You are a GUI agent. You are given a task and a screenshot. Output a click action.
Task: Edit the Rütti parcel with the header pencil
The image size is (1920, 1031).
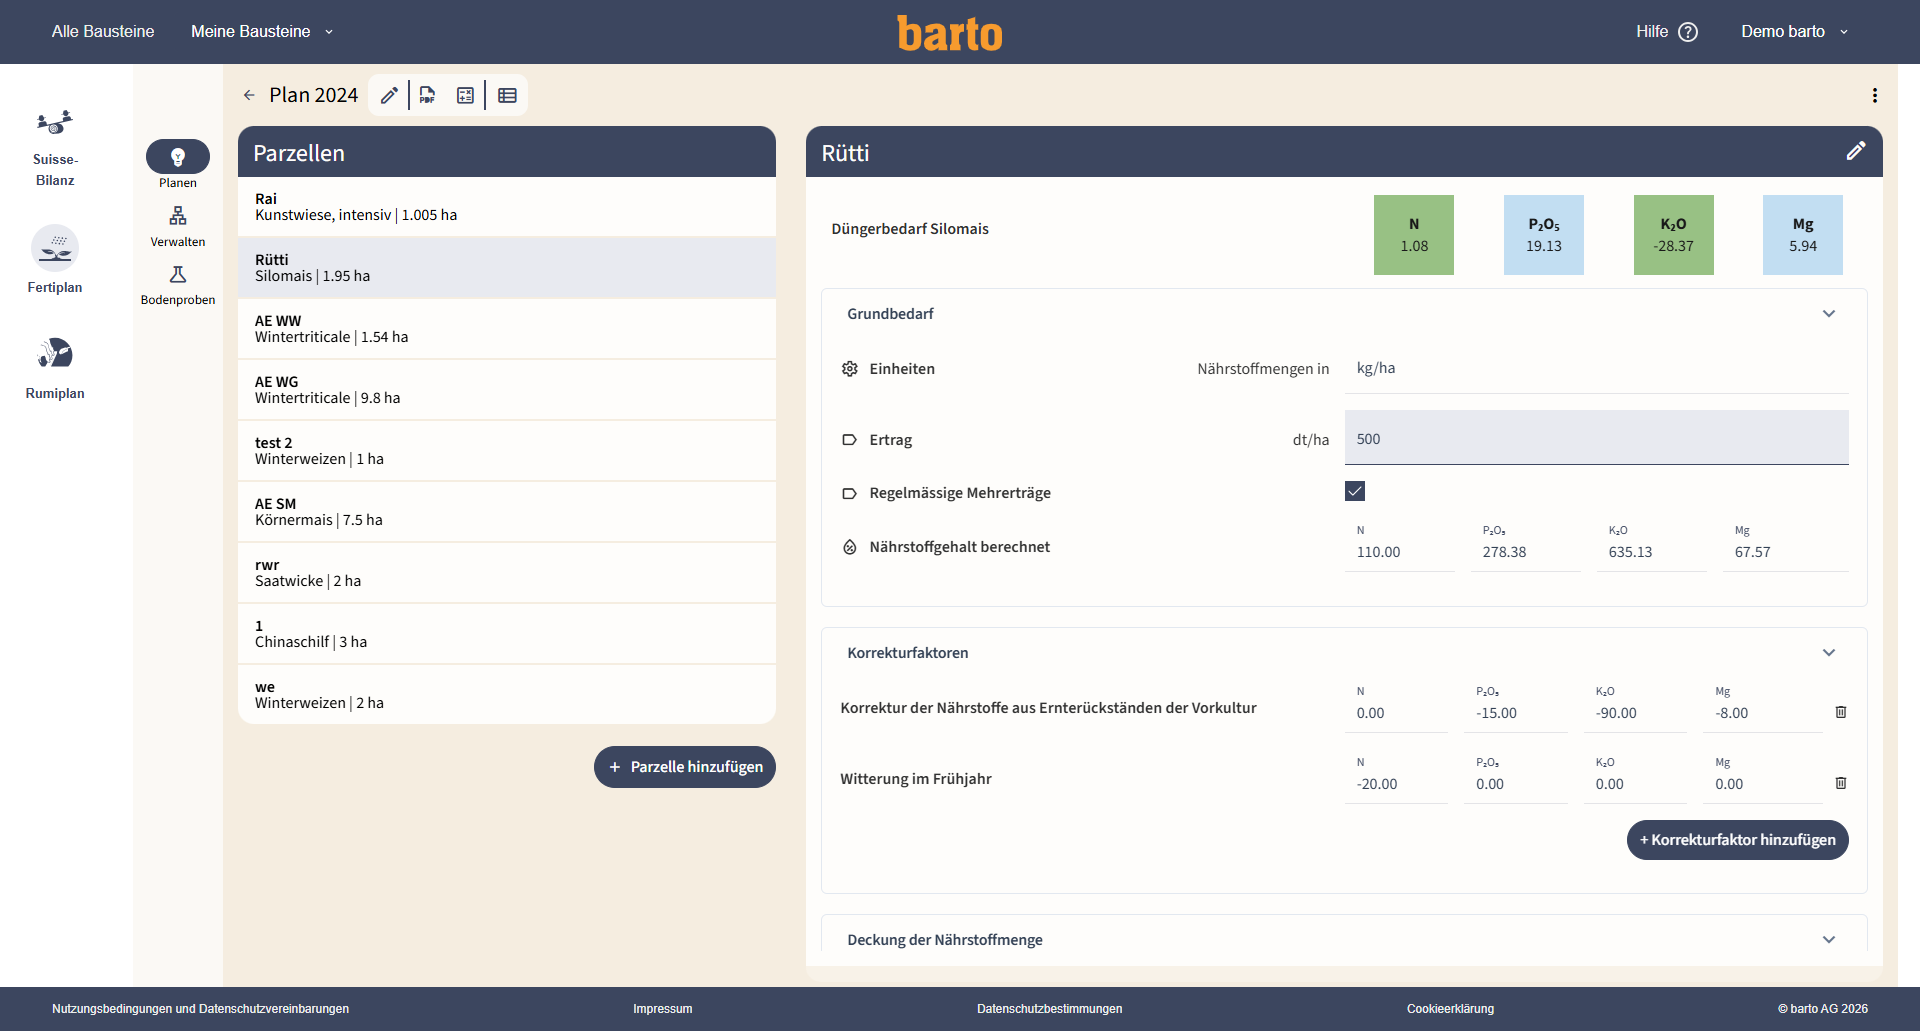[x=1855, y=151]
